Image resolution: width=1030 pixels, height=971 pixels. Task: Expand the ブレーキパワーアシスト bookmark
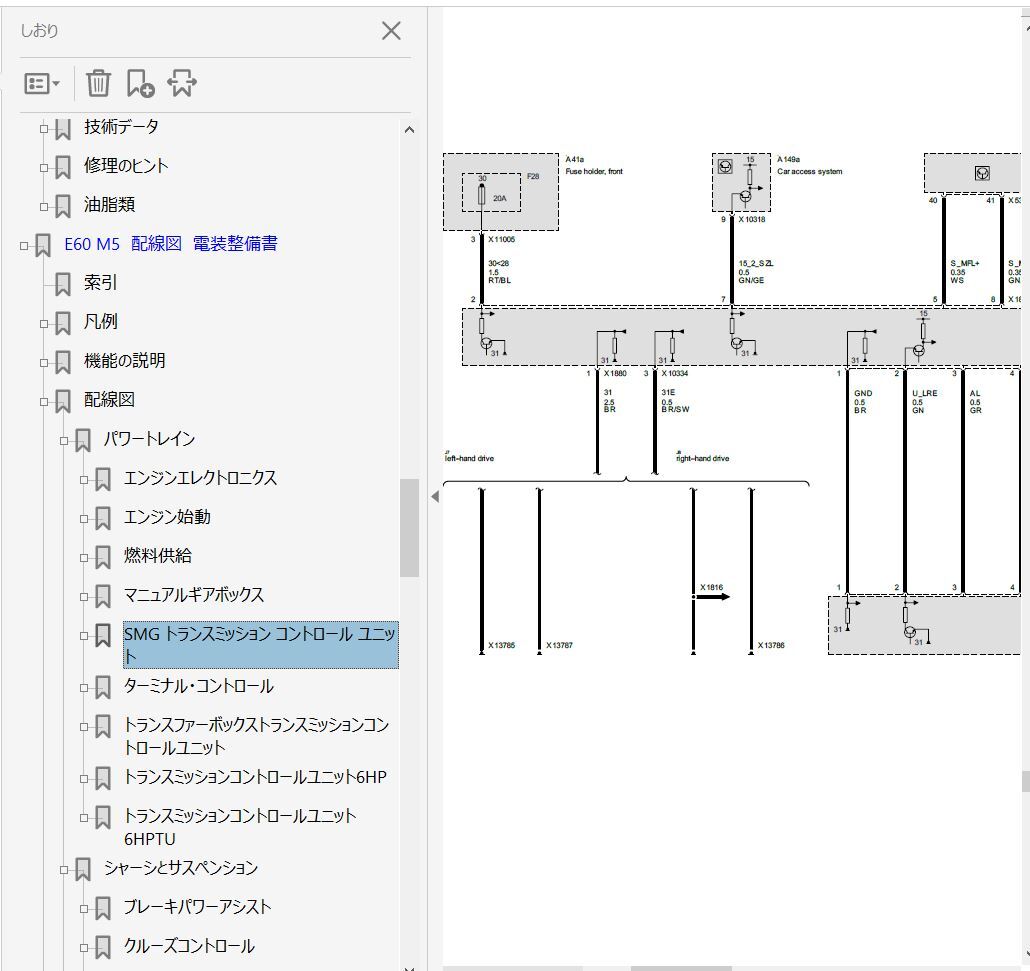[84, 909]
